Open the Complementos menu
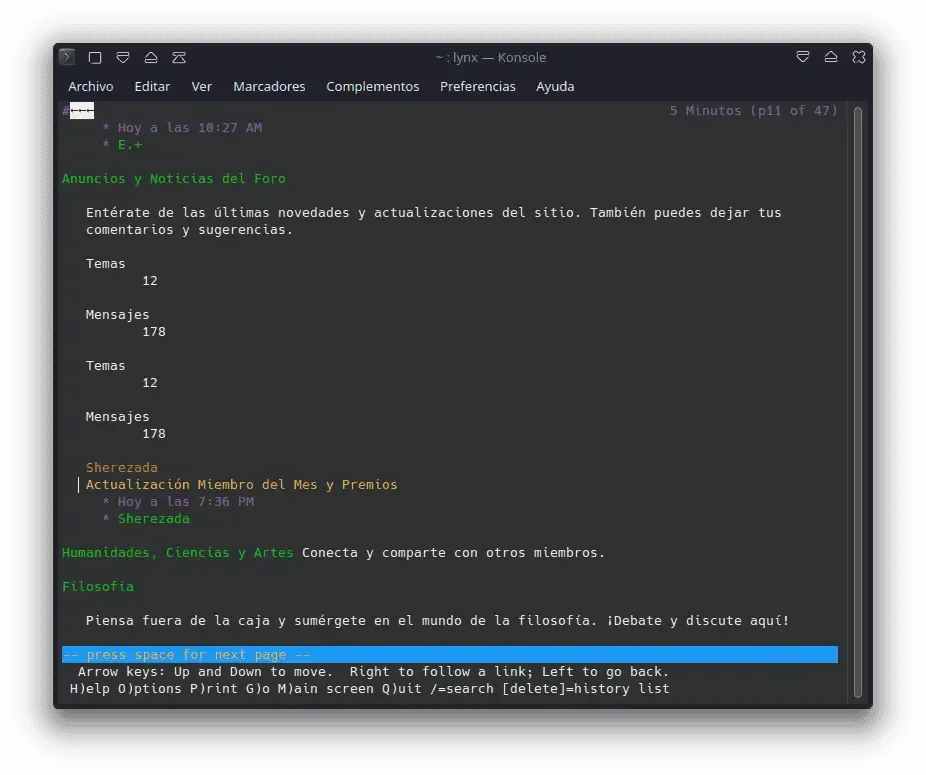Screen dimensions: 926x775 tap(373, 86)
